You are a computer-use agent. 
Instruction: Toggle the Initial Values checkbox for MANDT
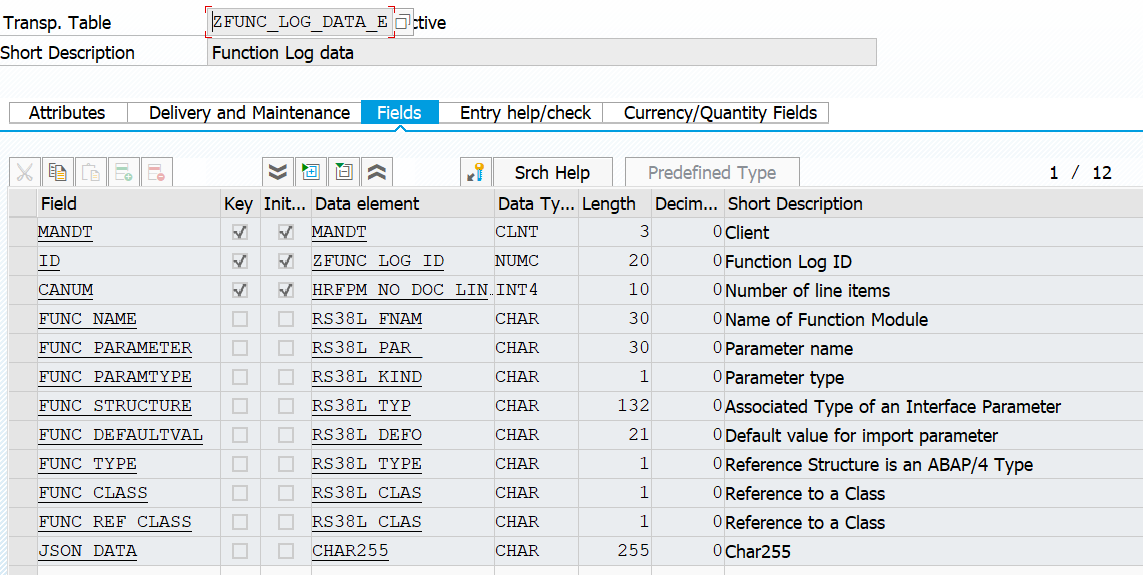pyautogui.click(x=286, y=232)
